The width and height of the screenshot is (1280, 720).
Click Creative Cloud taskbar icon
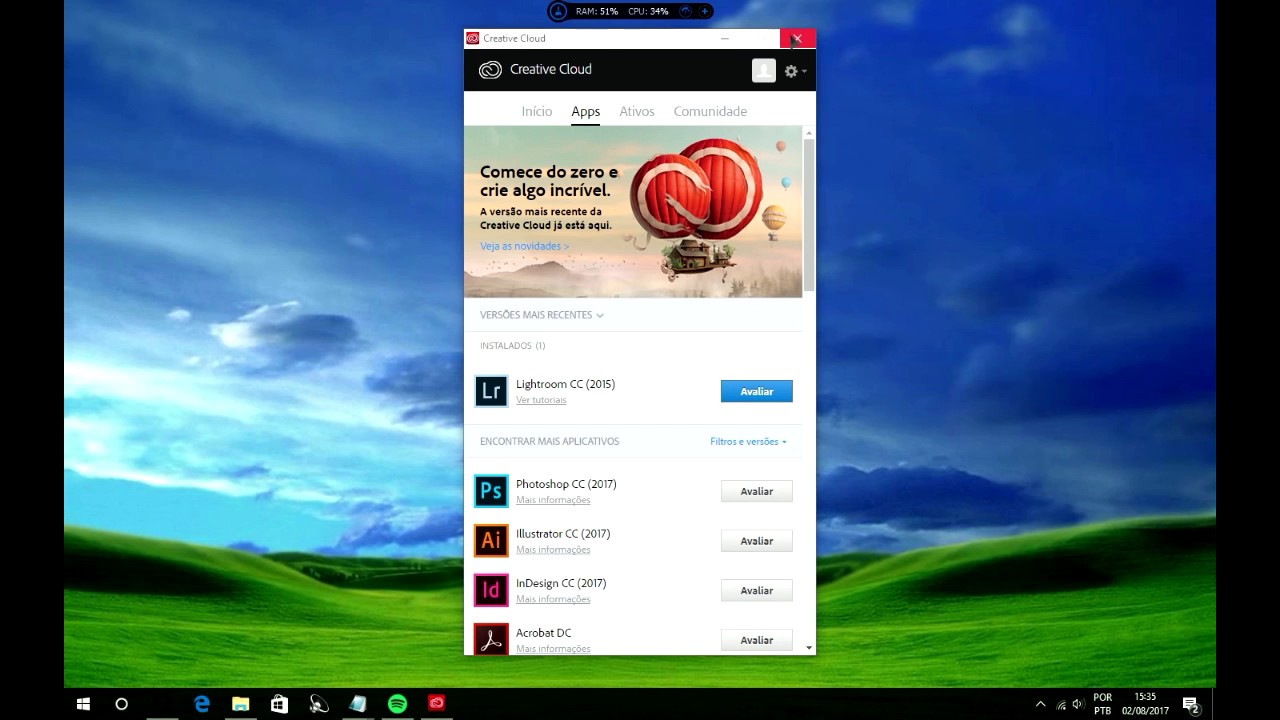point(437,704)
